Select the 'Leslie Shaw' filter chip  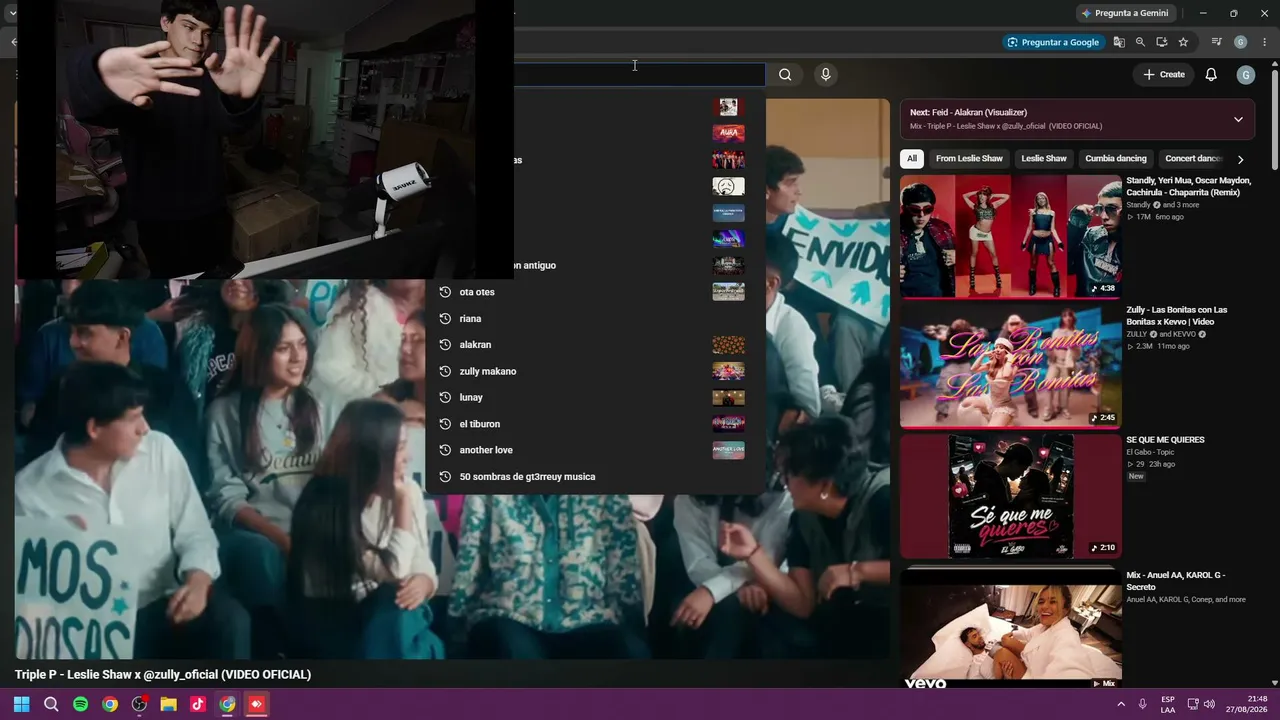click(1044, 158)
